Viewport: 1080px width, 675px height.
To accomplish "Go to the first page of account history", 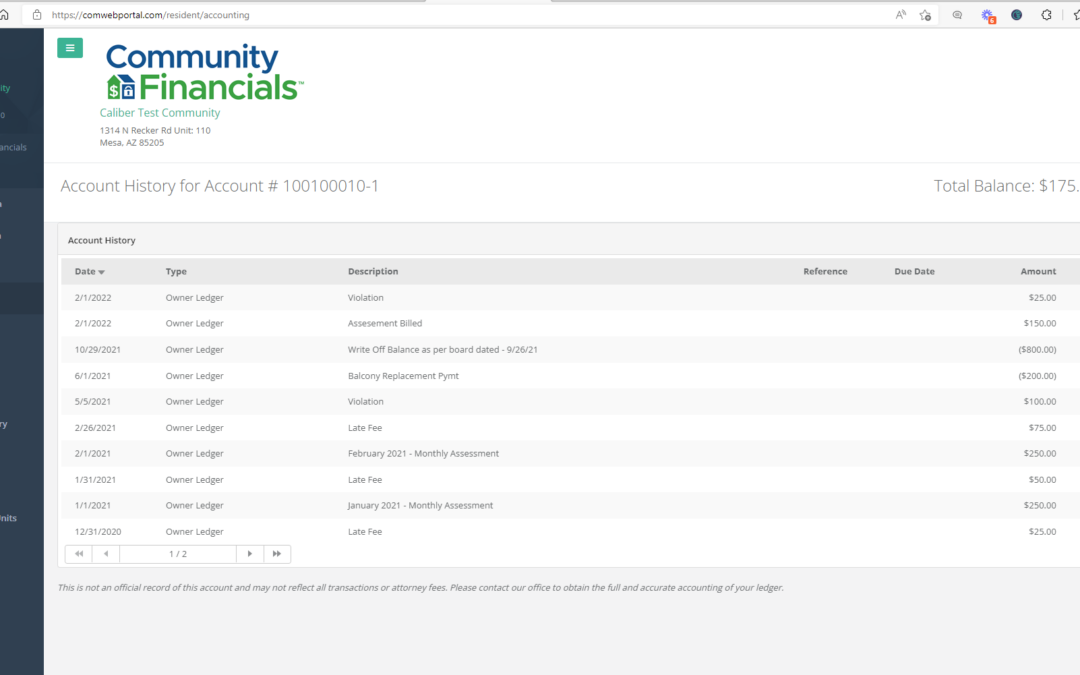I will click(78, 554).
